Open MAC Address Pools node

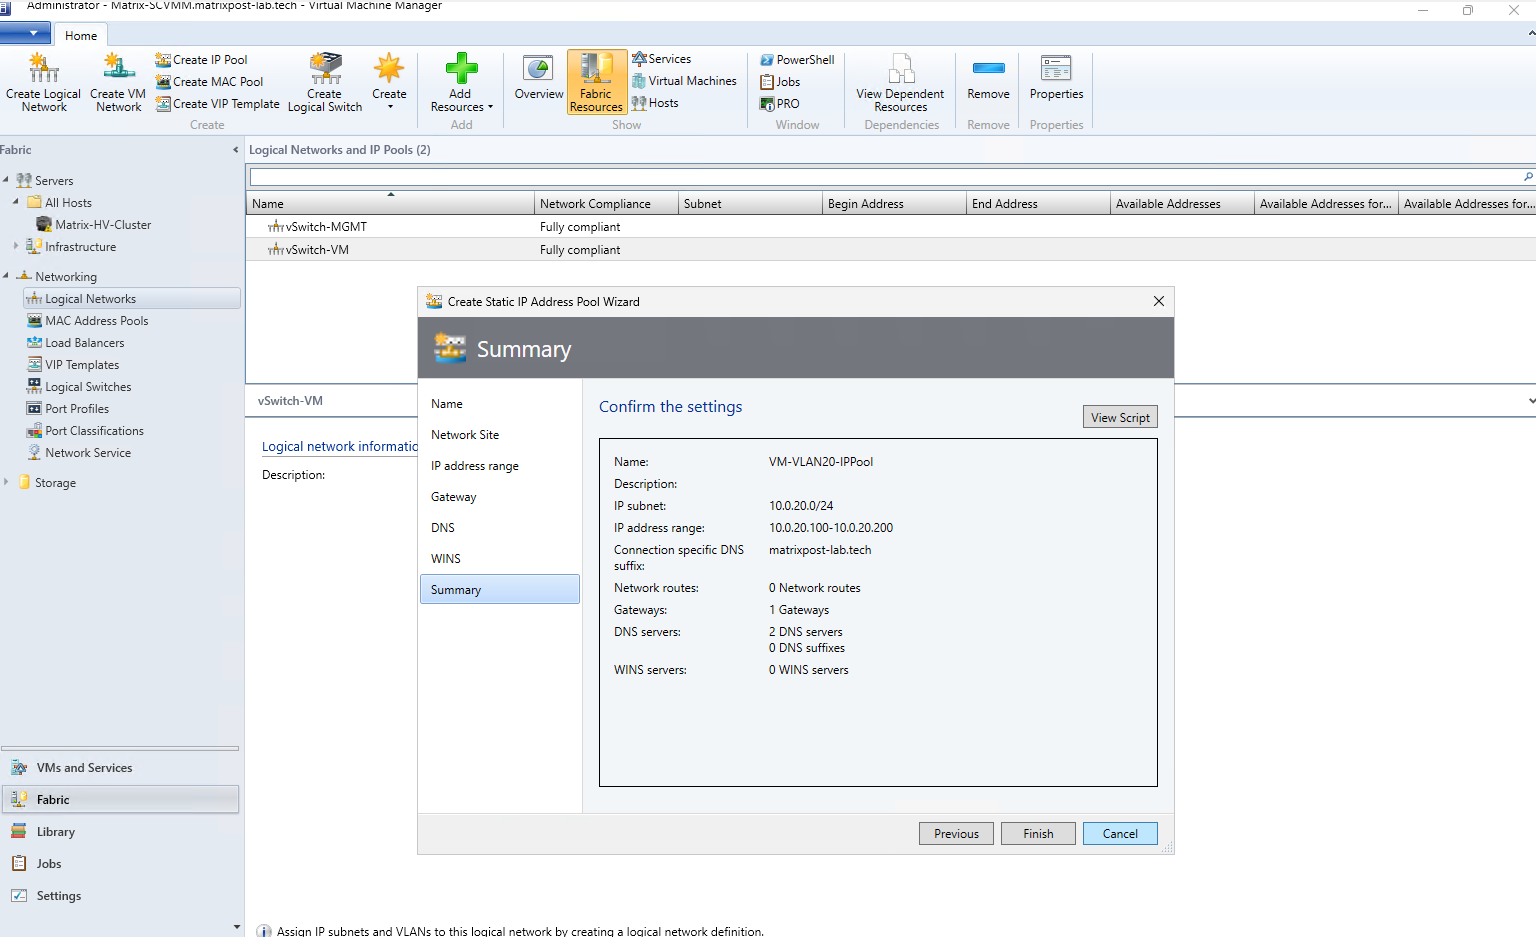(x=88, y=321)
